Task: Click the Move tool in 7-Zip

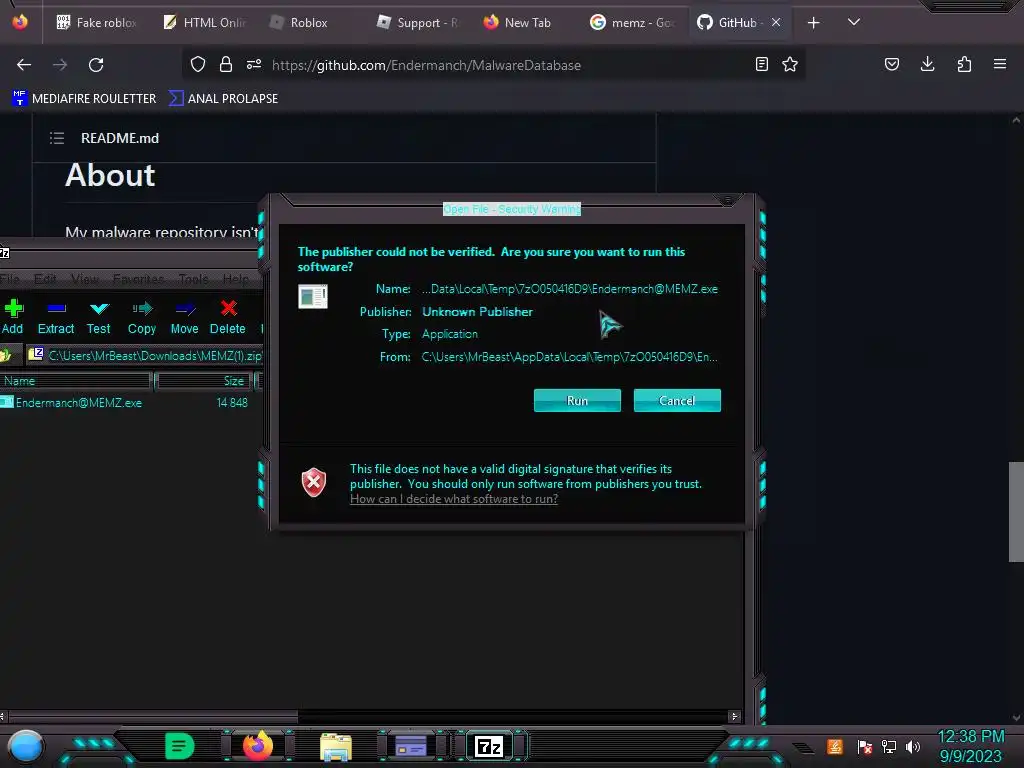Action: tap(184, 317)
